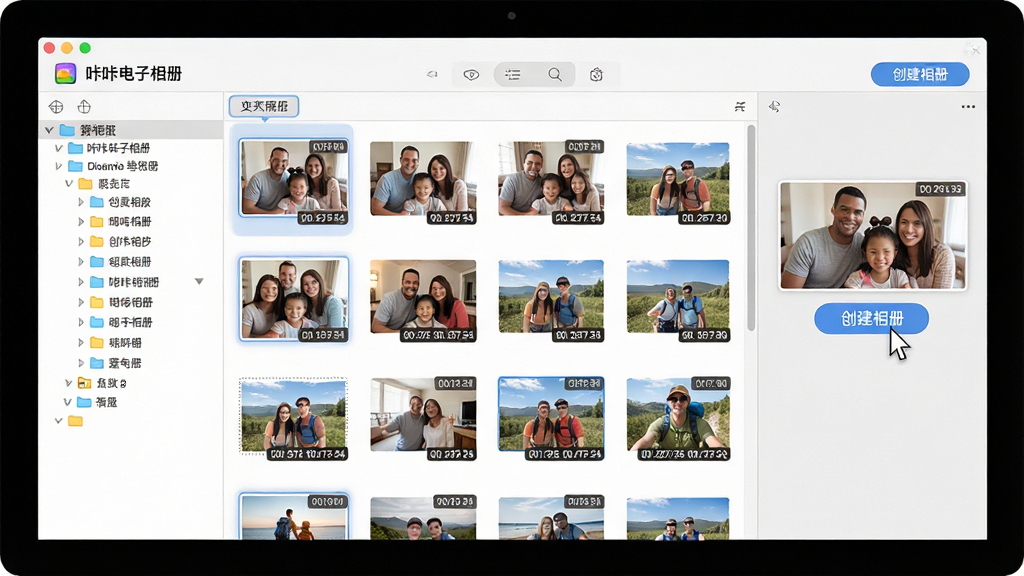Click the blue folder icon on the Dioamio row
This screenshot has height=576, width=1024.
point(76,166)
